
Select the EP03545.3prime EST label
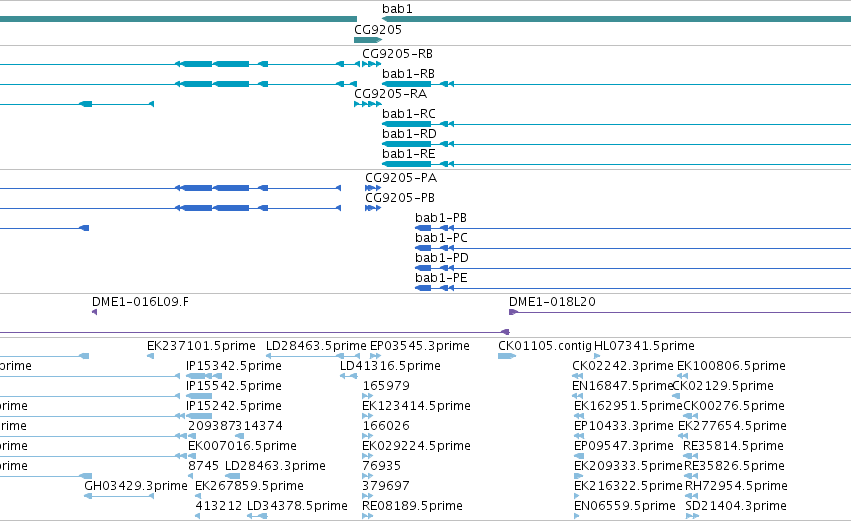point(420,346)
